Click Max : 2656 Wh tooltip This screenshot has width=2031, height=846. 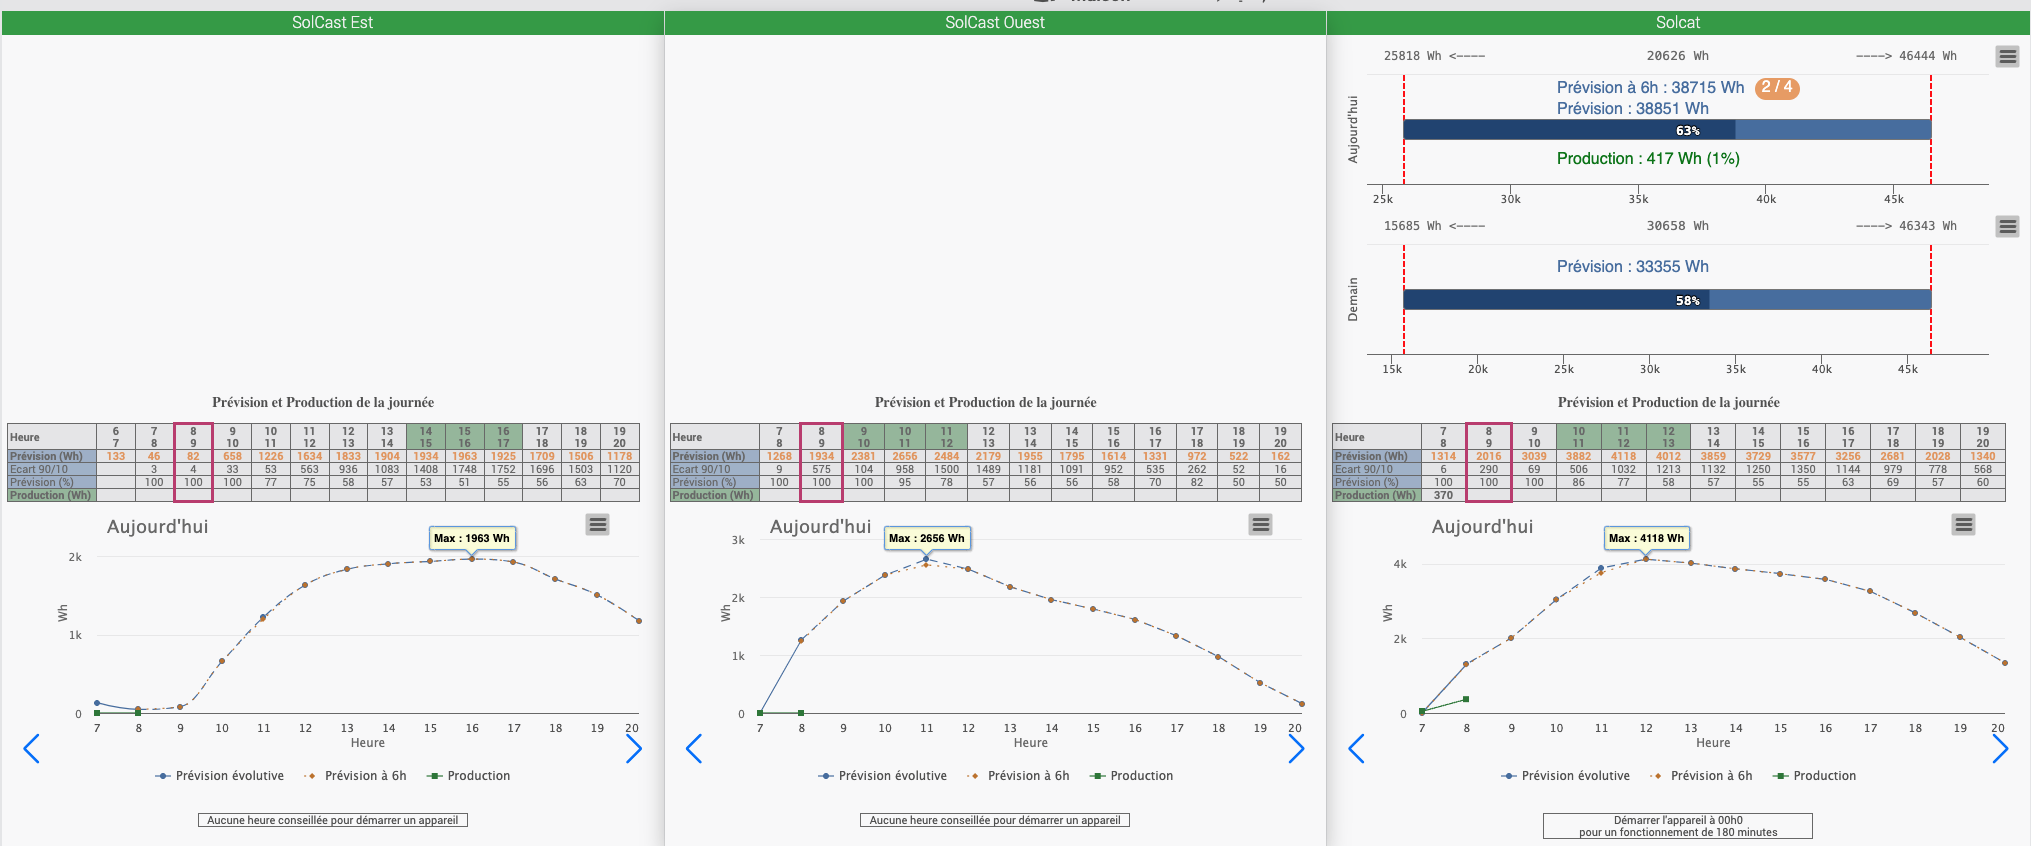(927, 538)
